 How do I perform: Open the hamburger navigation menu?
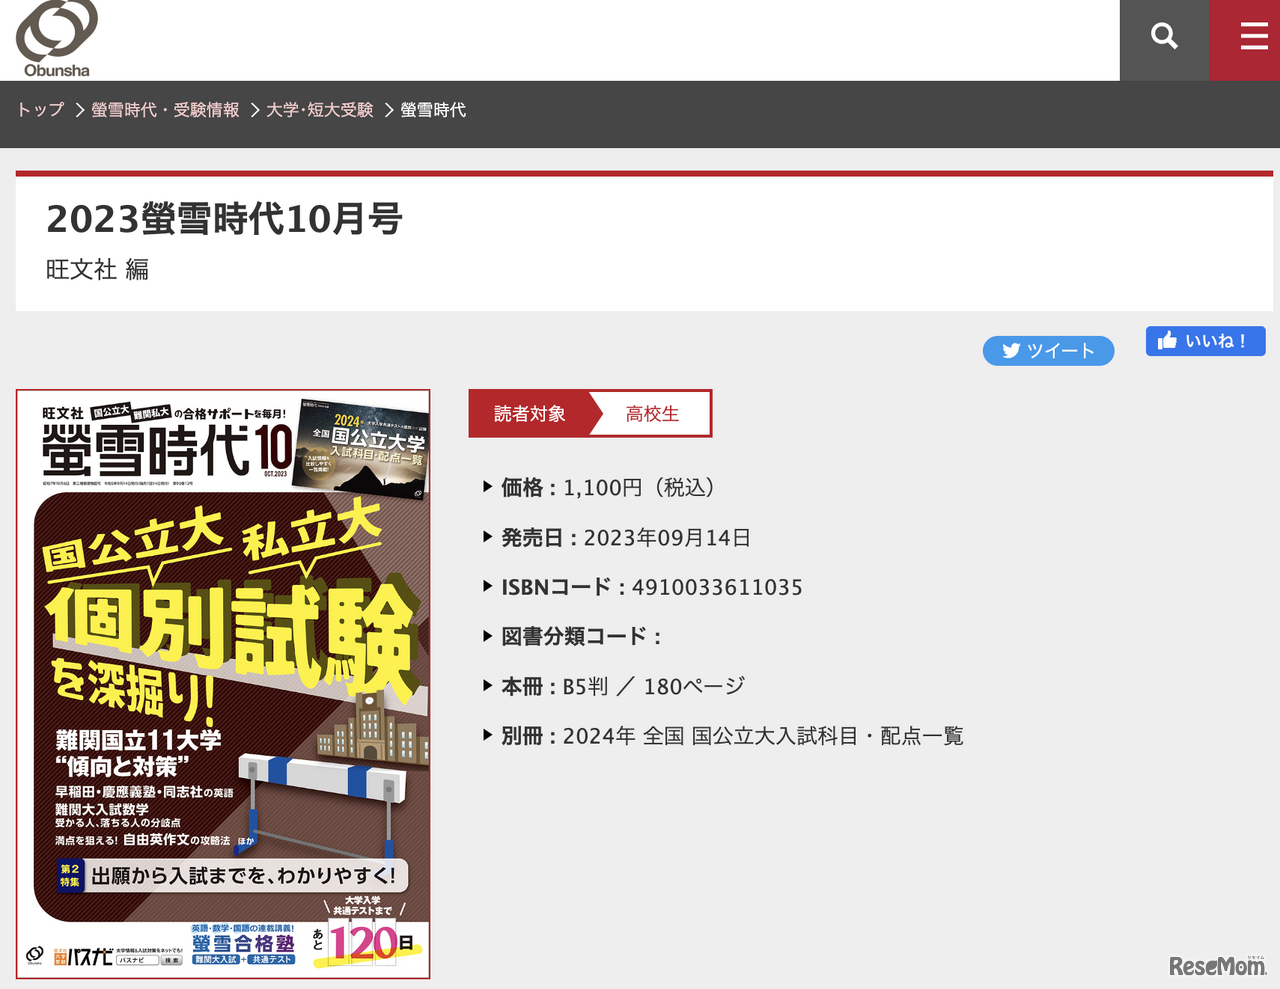(x=1253, y=36)
